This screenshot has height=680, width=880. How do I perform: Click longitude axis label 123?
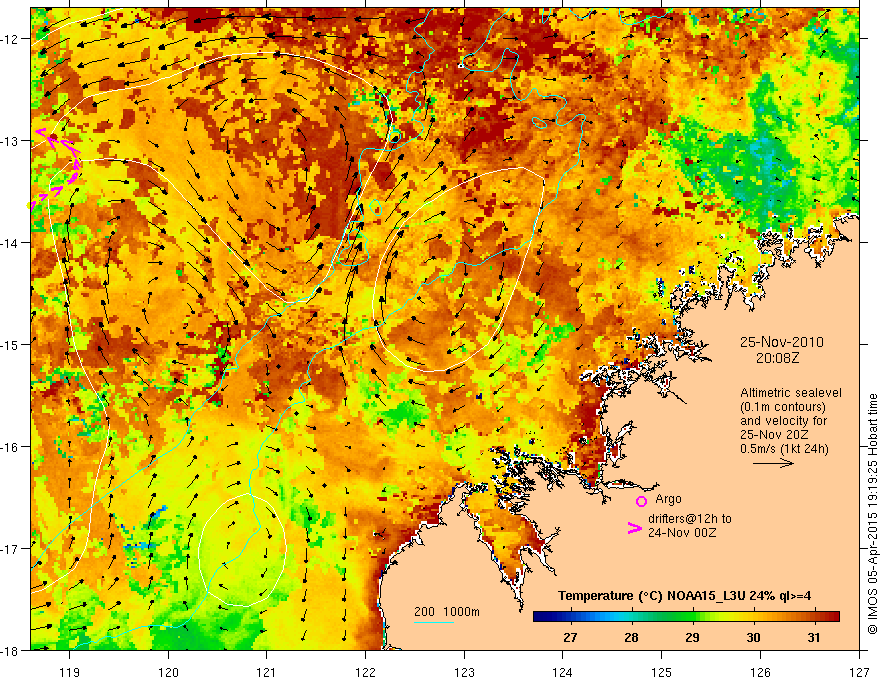point(464,672)
